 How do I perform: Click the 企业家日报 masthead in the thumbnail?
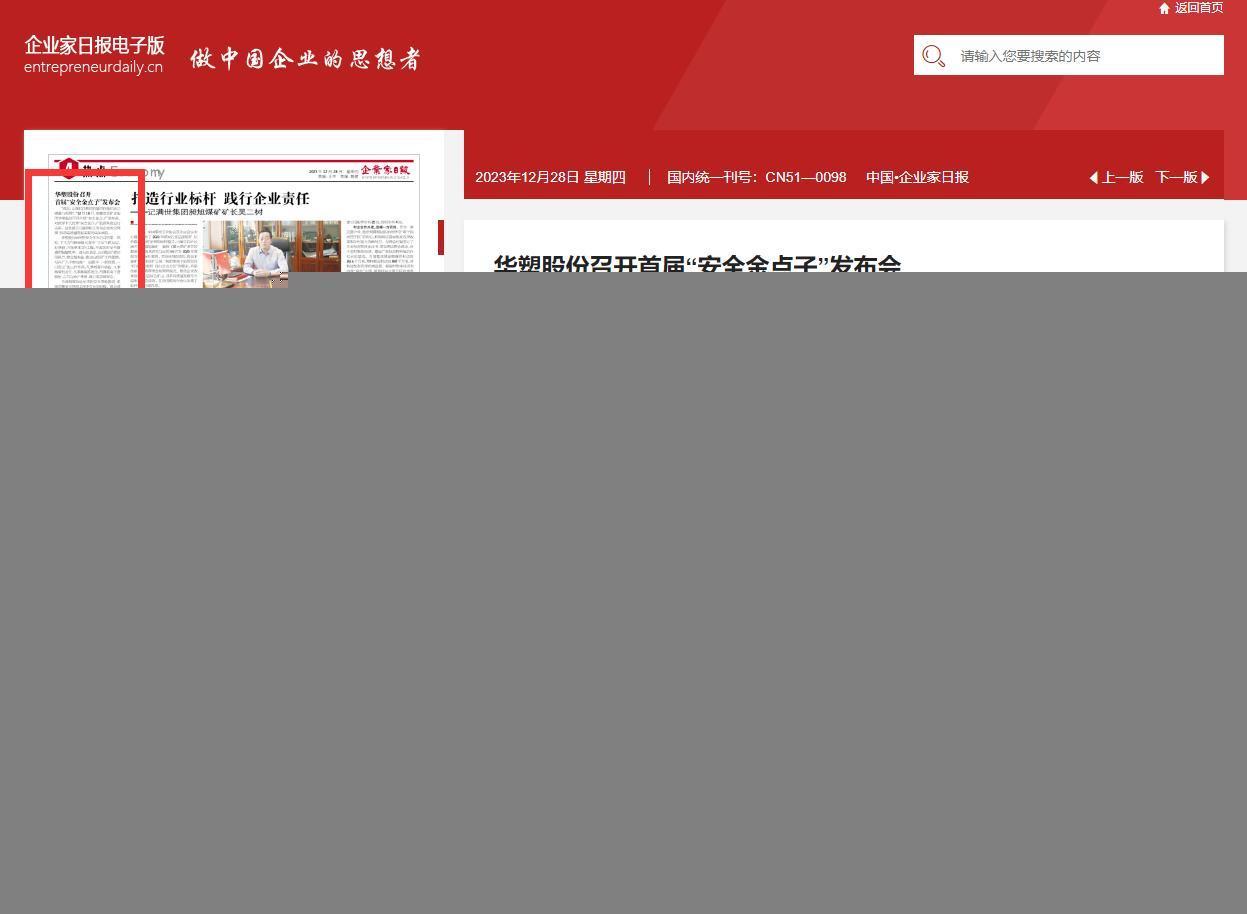tap(386, 170)
